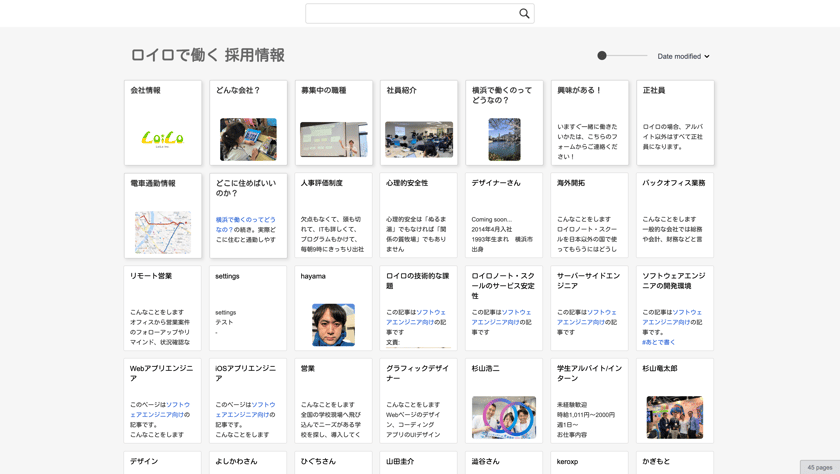Open the 学生アルバイト/インターン card
Viewport: 840px width, 474px height.
[590, 401]
